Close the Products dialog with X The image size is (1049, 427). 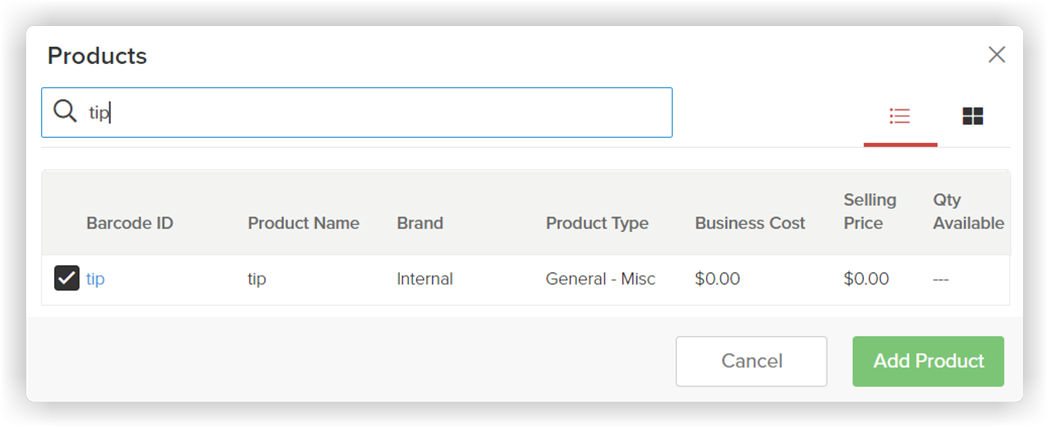pos(997,55)
